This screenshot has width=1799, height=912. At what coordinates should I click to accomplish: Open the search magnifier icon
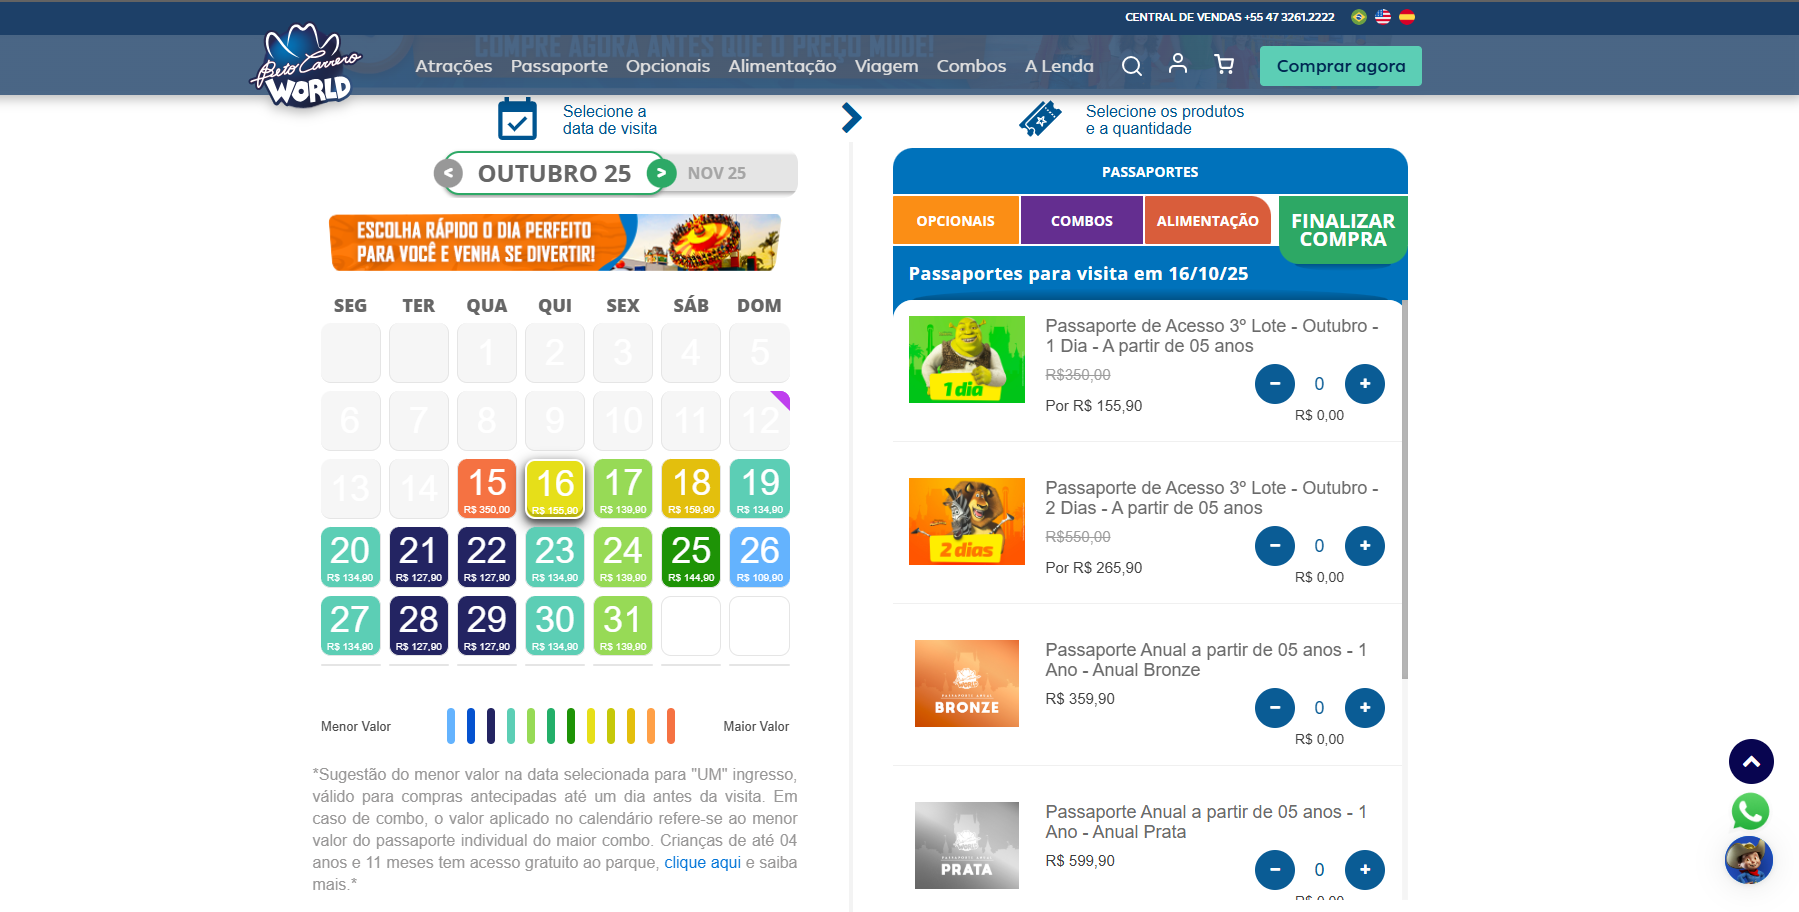1131,66
